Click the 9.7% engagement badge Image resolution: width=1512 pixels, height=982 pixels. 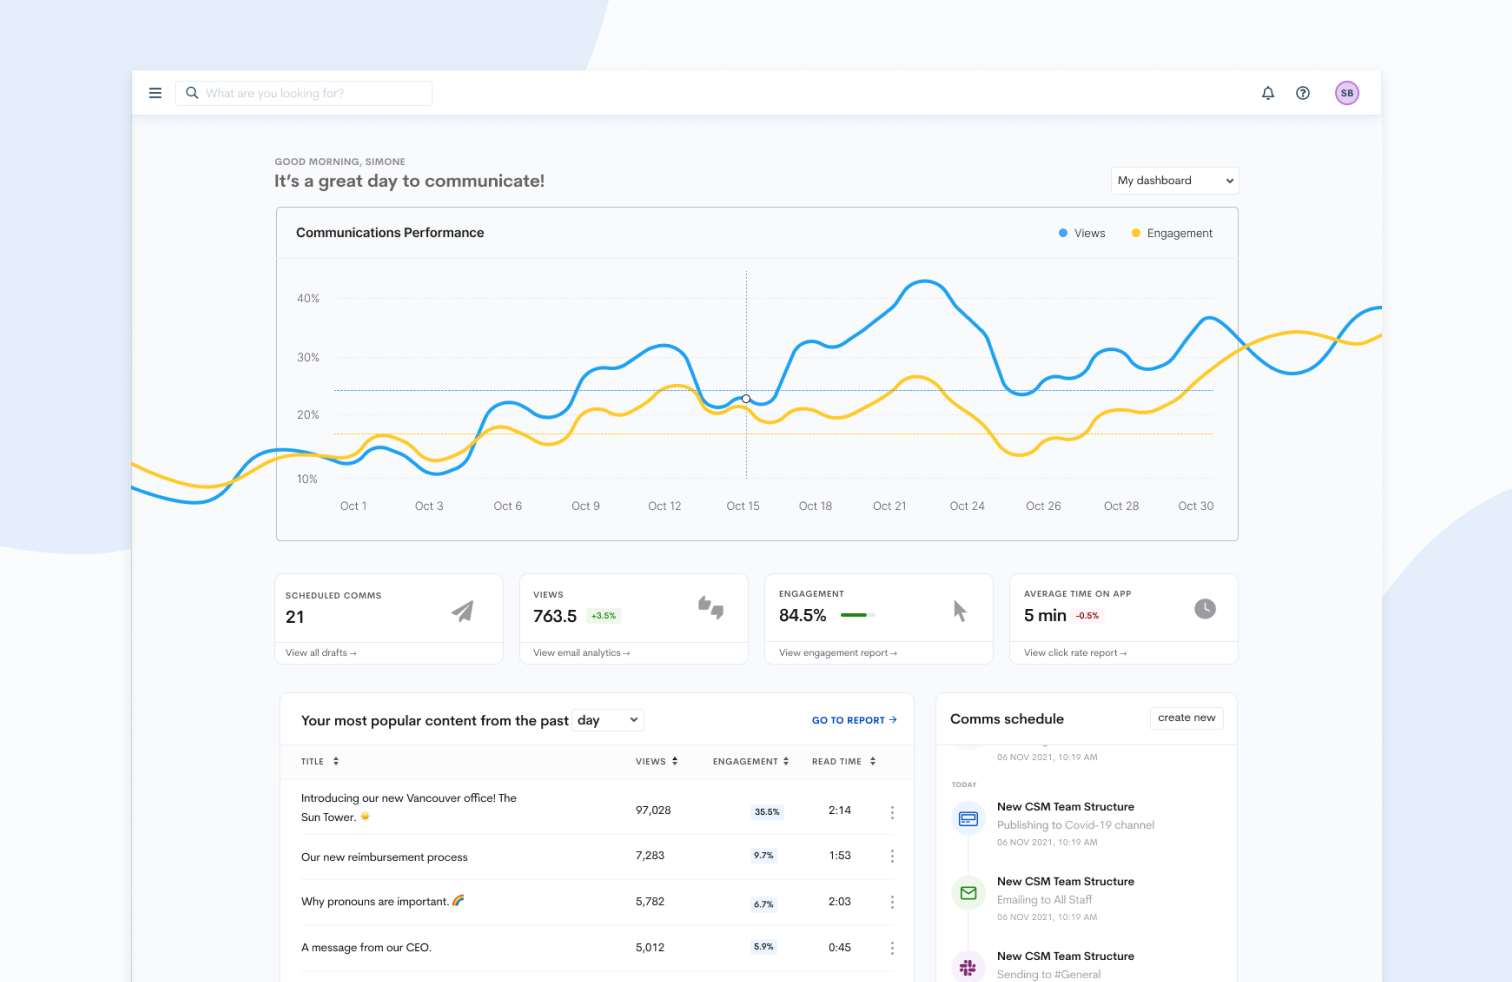point(764,855)
